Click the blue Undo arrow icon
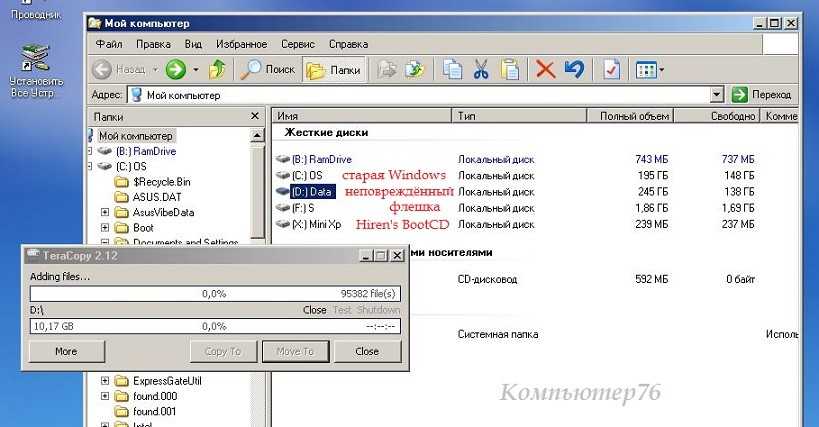 pyautogui.click(x=575, y=69)
